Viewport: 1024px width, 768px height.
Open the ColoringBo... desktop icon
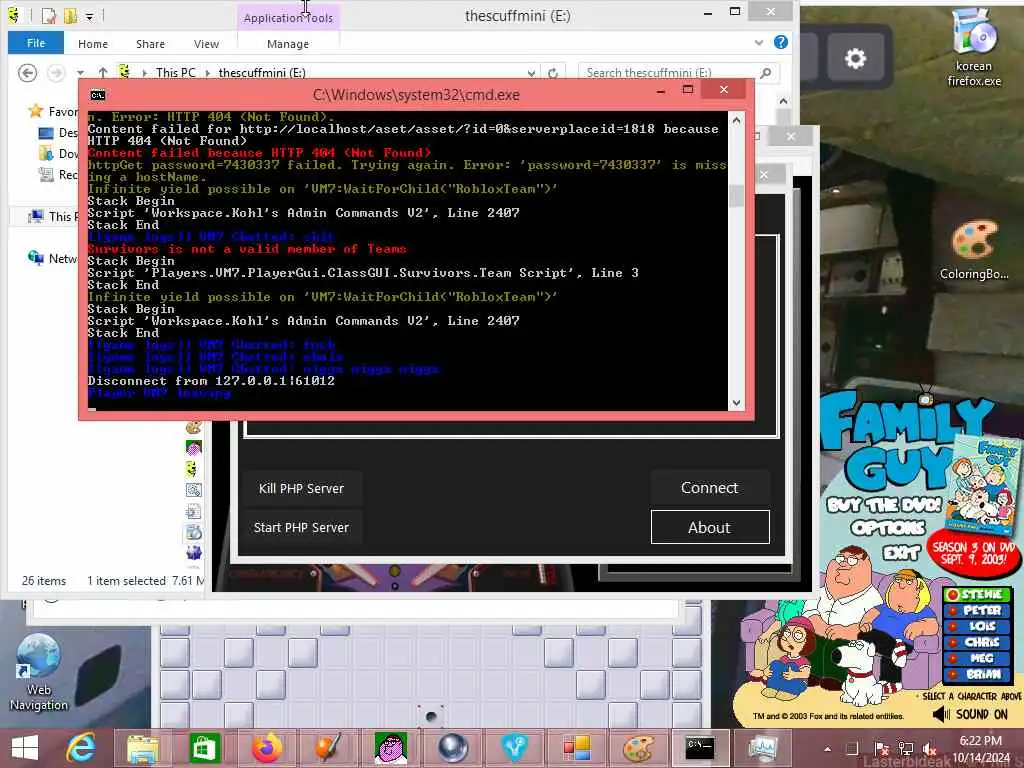point(974,250)
